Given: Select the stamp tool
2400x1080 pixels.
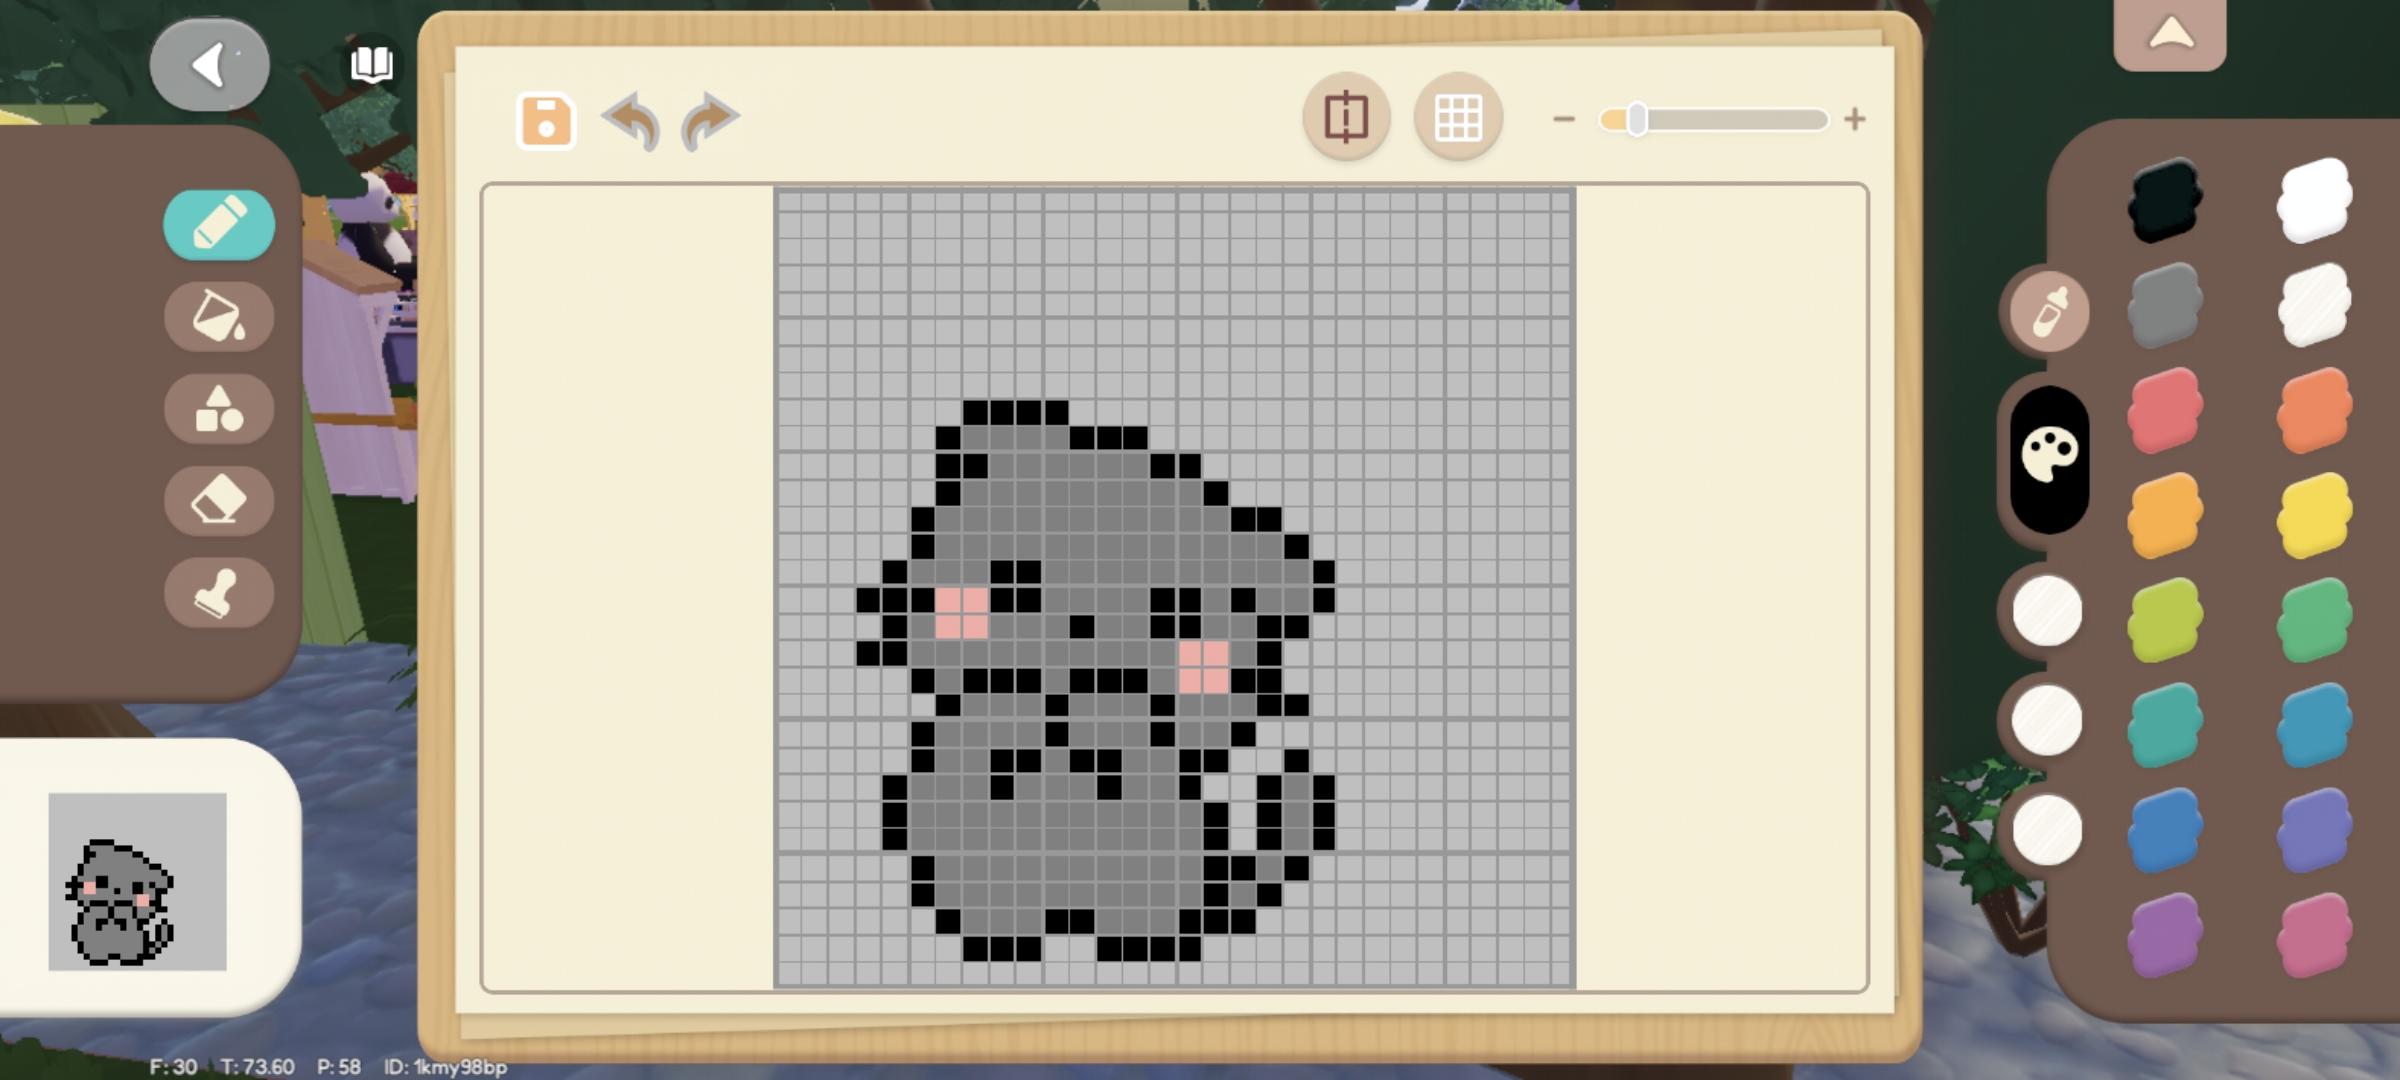Looking at the screenshot, I should (218, 593).
